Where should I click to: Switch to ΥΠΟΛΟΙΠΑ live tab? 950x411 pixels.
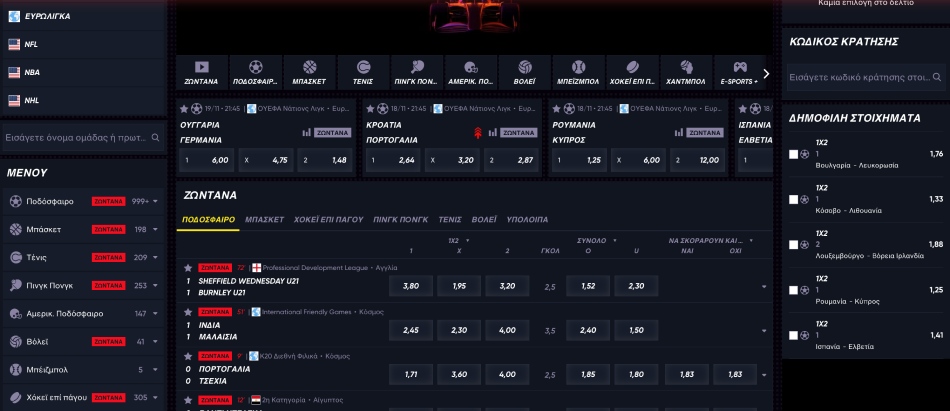point(527,219)
